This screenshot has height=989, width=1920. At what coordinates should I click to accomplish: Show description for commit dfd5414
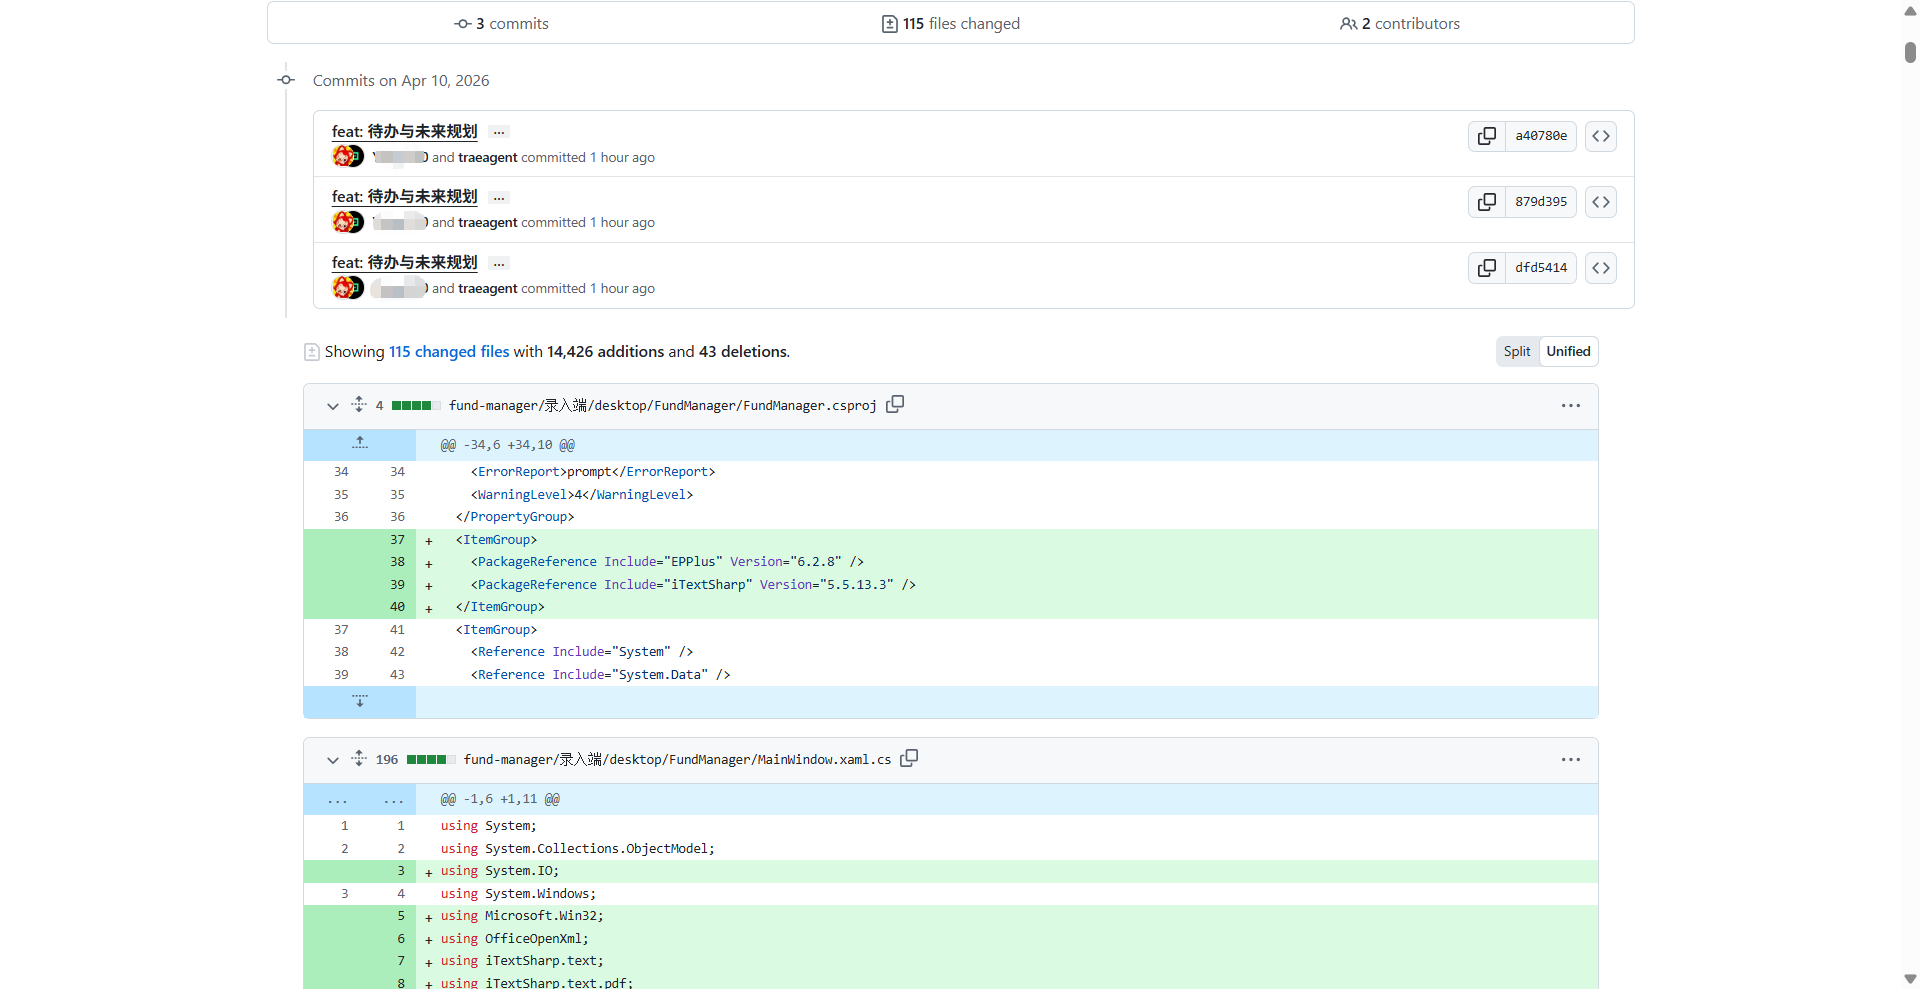499,264
